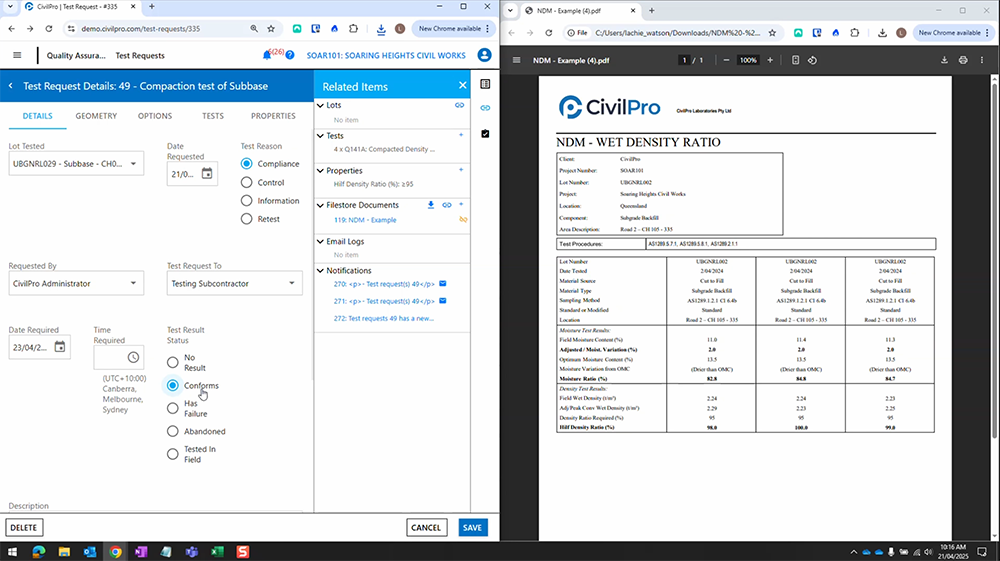This screenshot has height=561, width=1000.
Task: Switch to the TESTS tab
Action: (x=213, y=116)
